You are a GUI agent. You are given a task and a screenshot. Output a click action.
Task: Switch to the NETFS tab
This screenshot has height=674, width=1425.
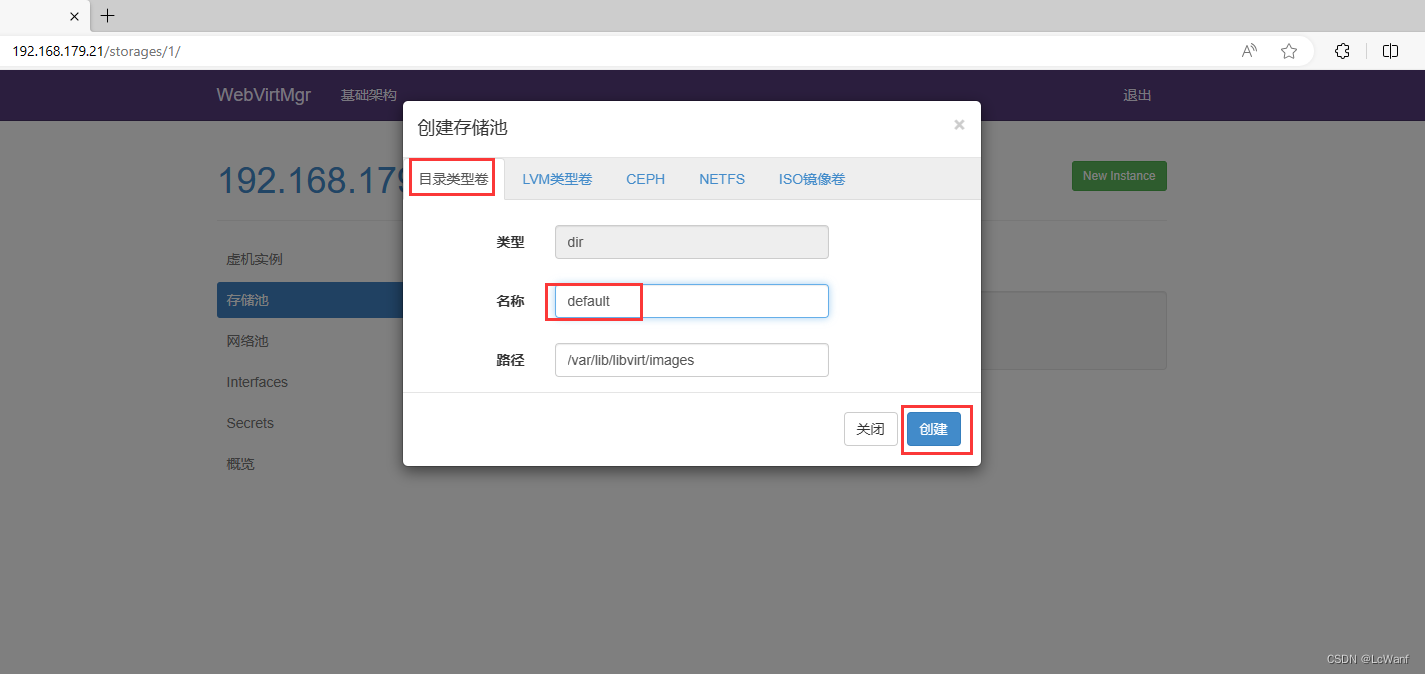pos(722,179)
